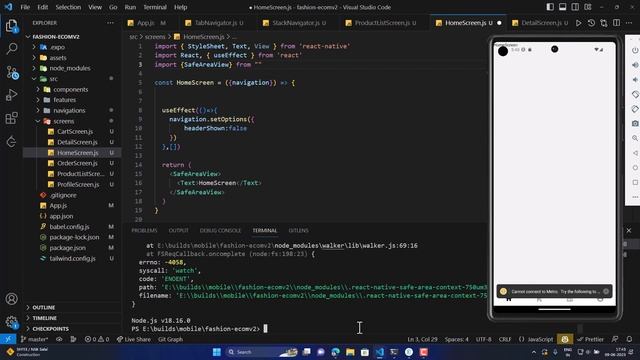This screenshot has height=360, width=640.
Task: Dismiss the emulator Metro error toast
Action: click(x=606, y=291)
